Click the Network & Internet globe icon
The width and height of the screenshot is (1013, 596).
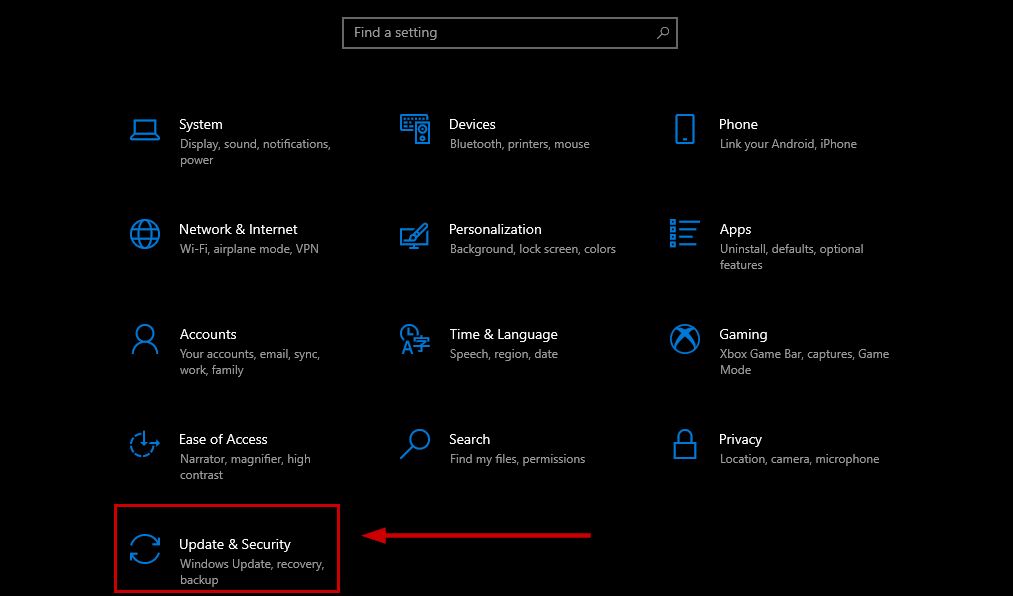[145, 234]
